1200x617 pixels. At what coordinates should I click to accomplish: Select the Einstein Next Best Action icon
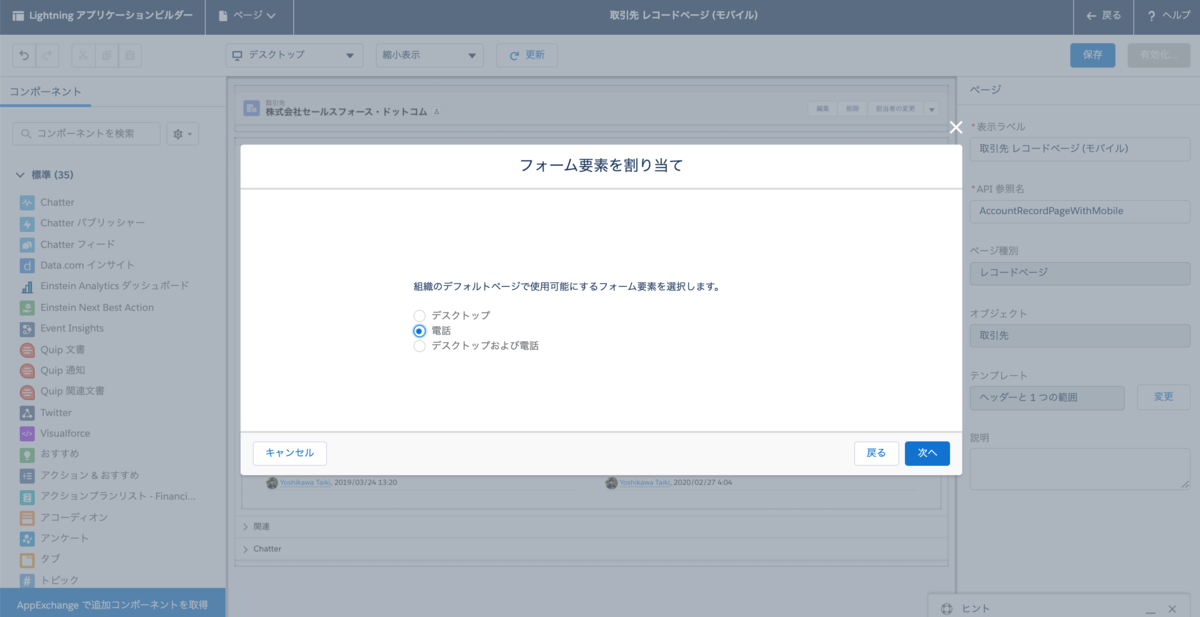click(28, 307)
